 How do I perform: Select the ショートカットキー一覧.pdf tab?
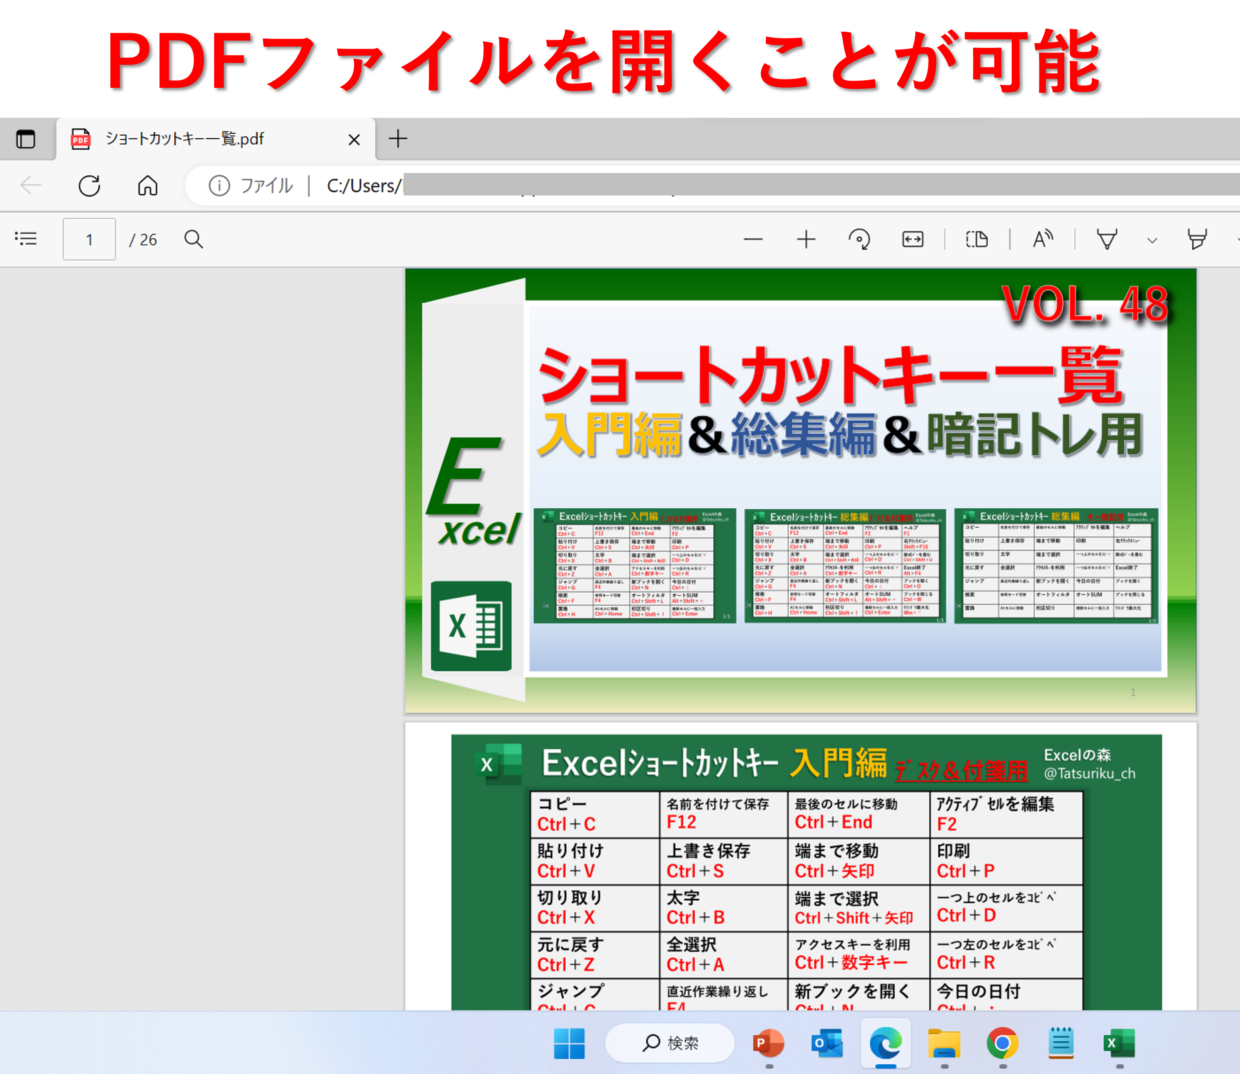coord(216,139)
